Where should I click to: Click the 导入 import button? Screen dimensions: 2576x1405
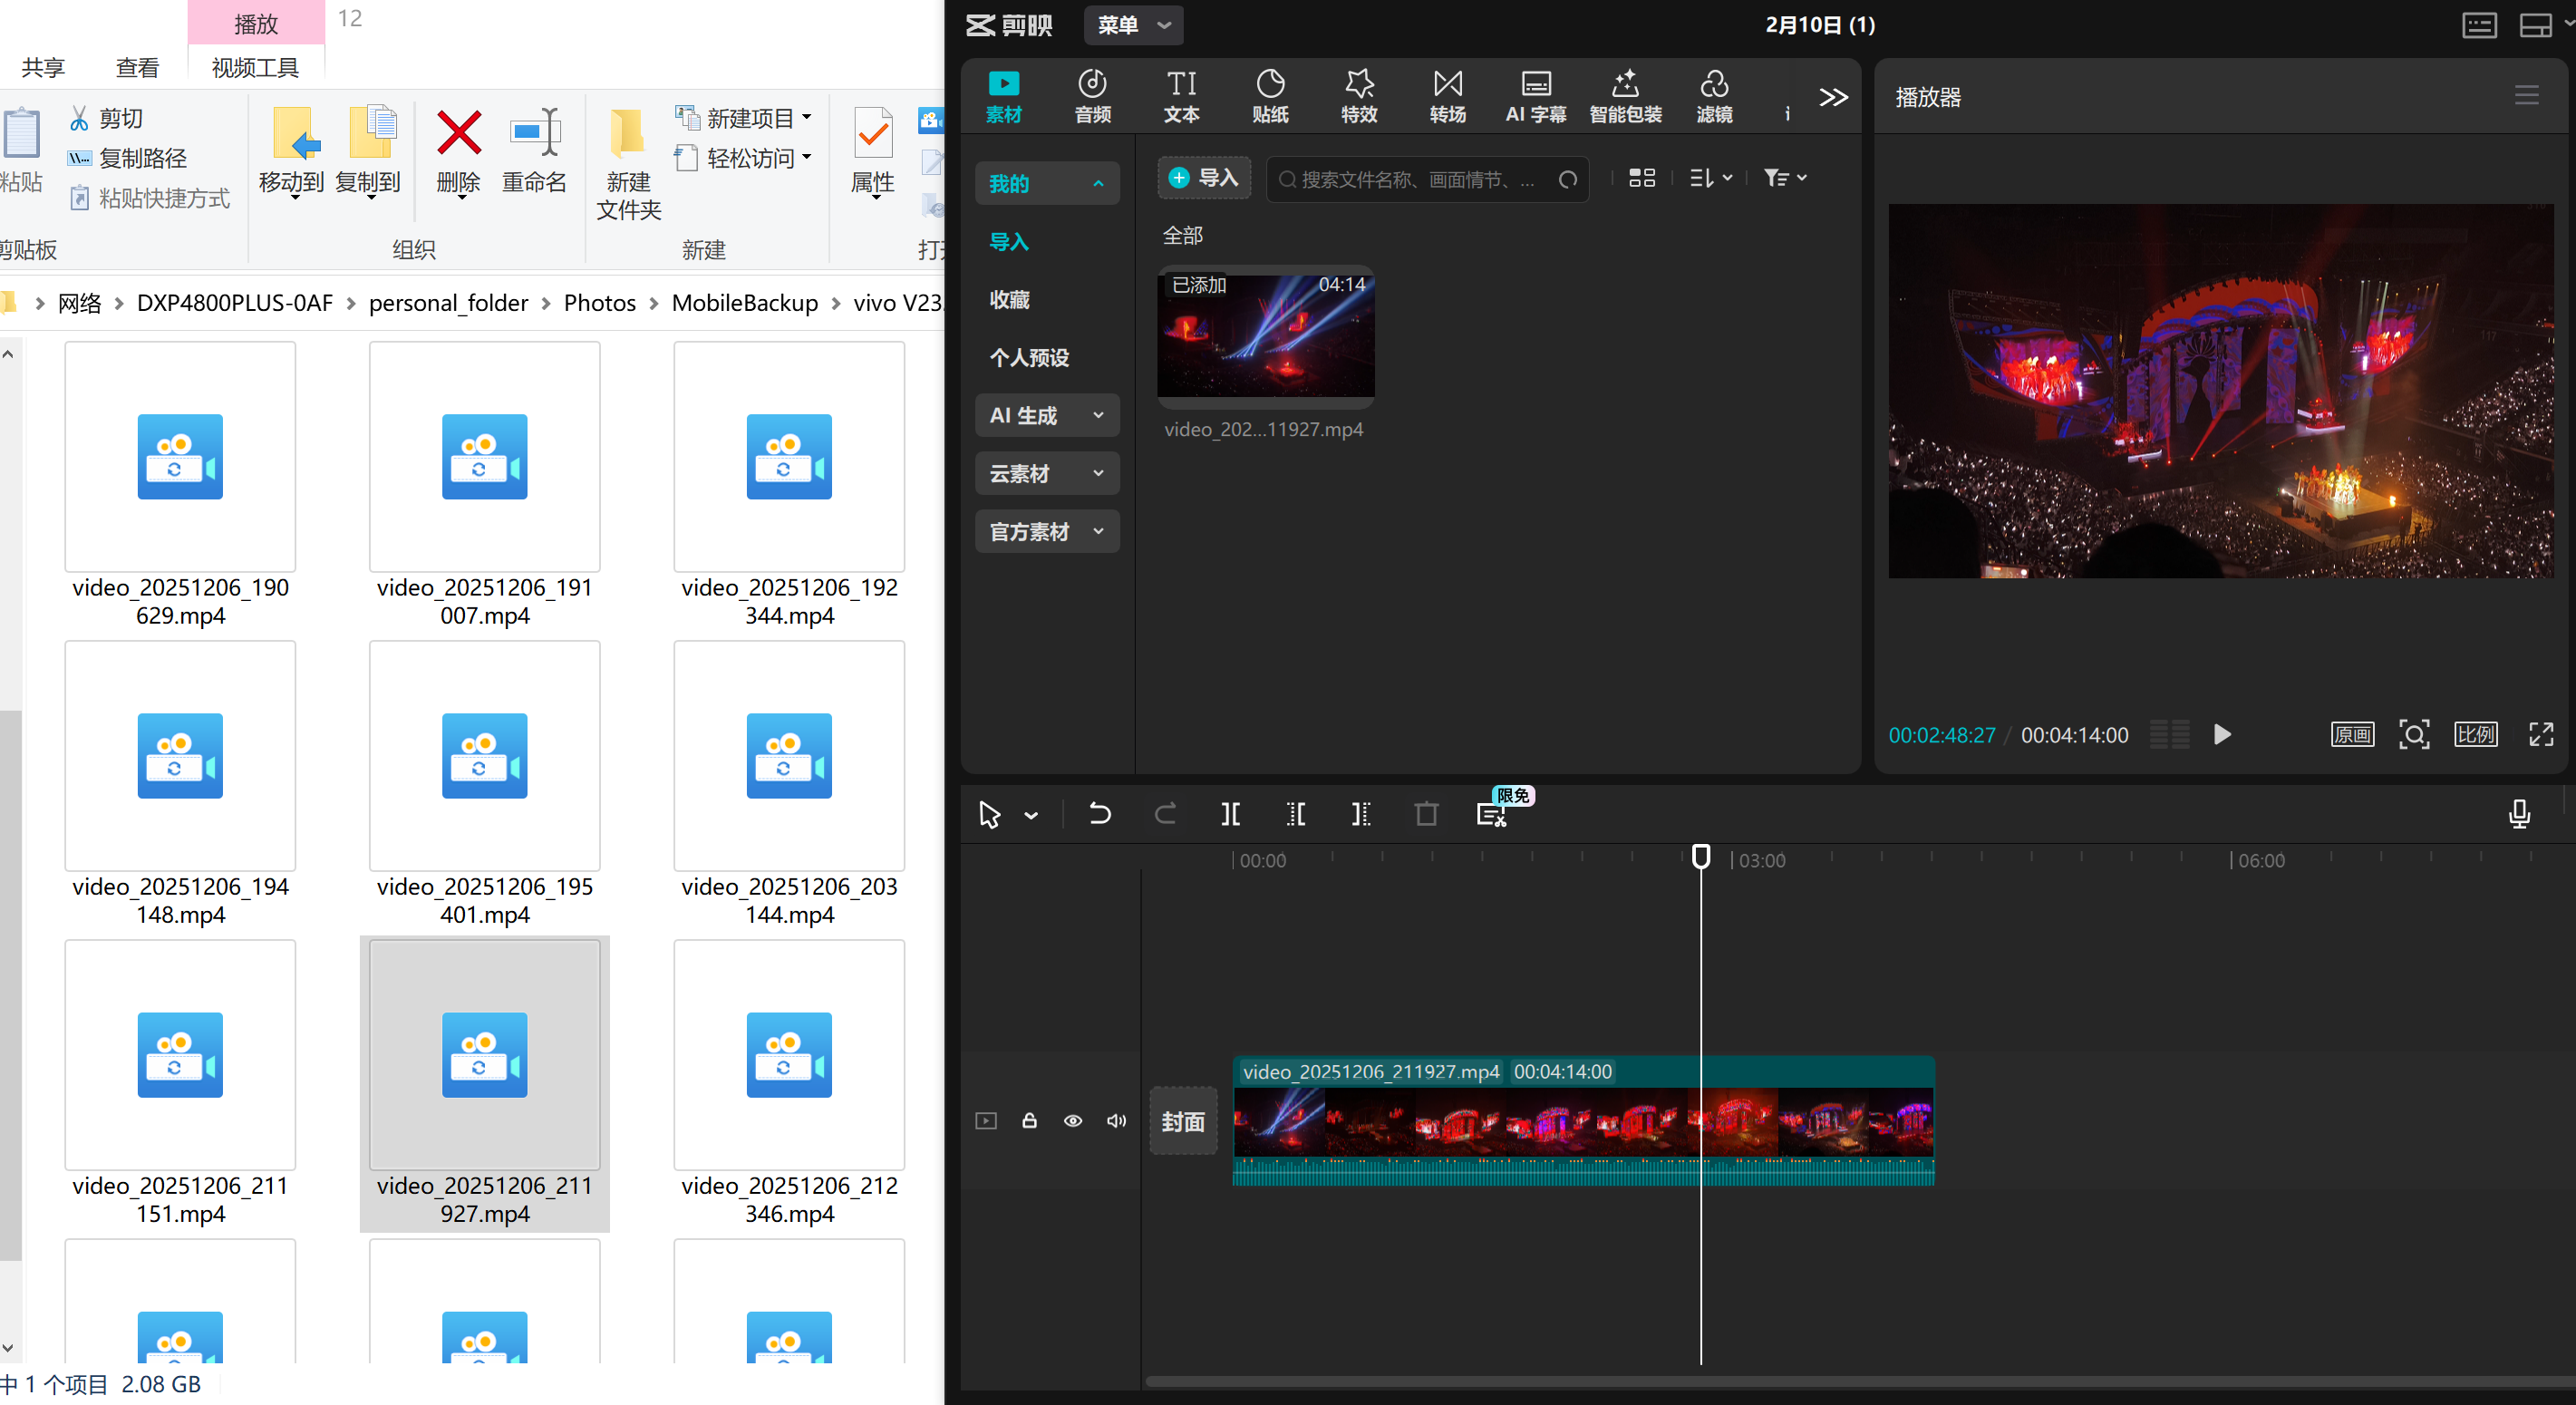(1204, 178)
